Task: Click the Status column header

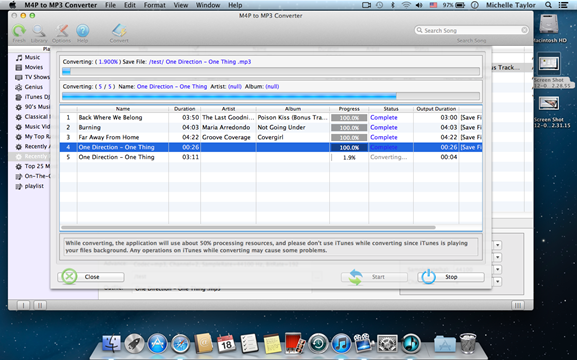Action: coord(391,109)
